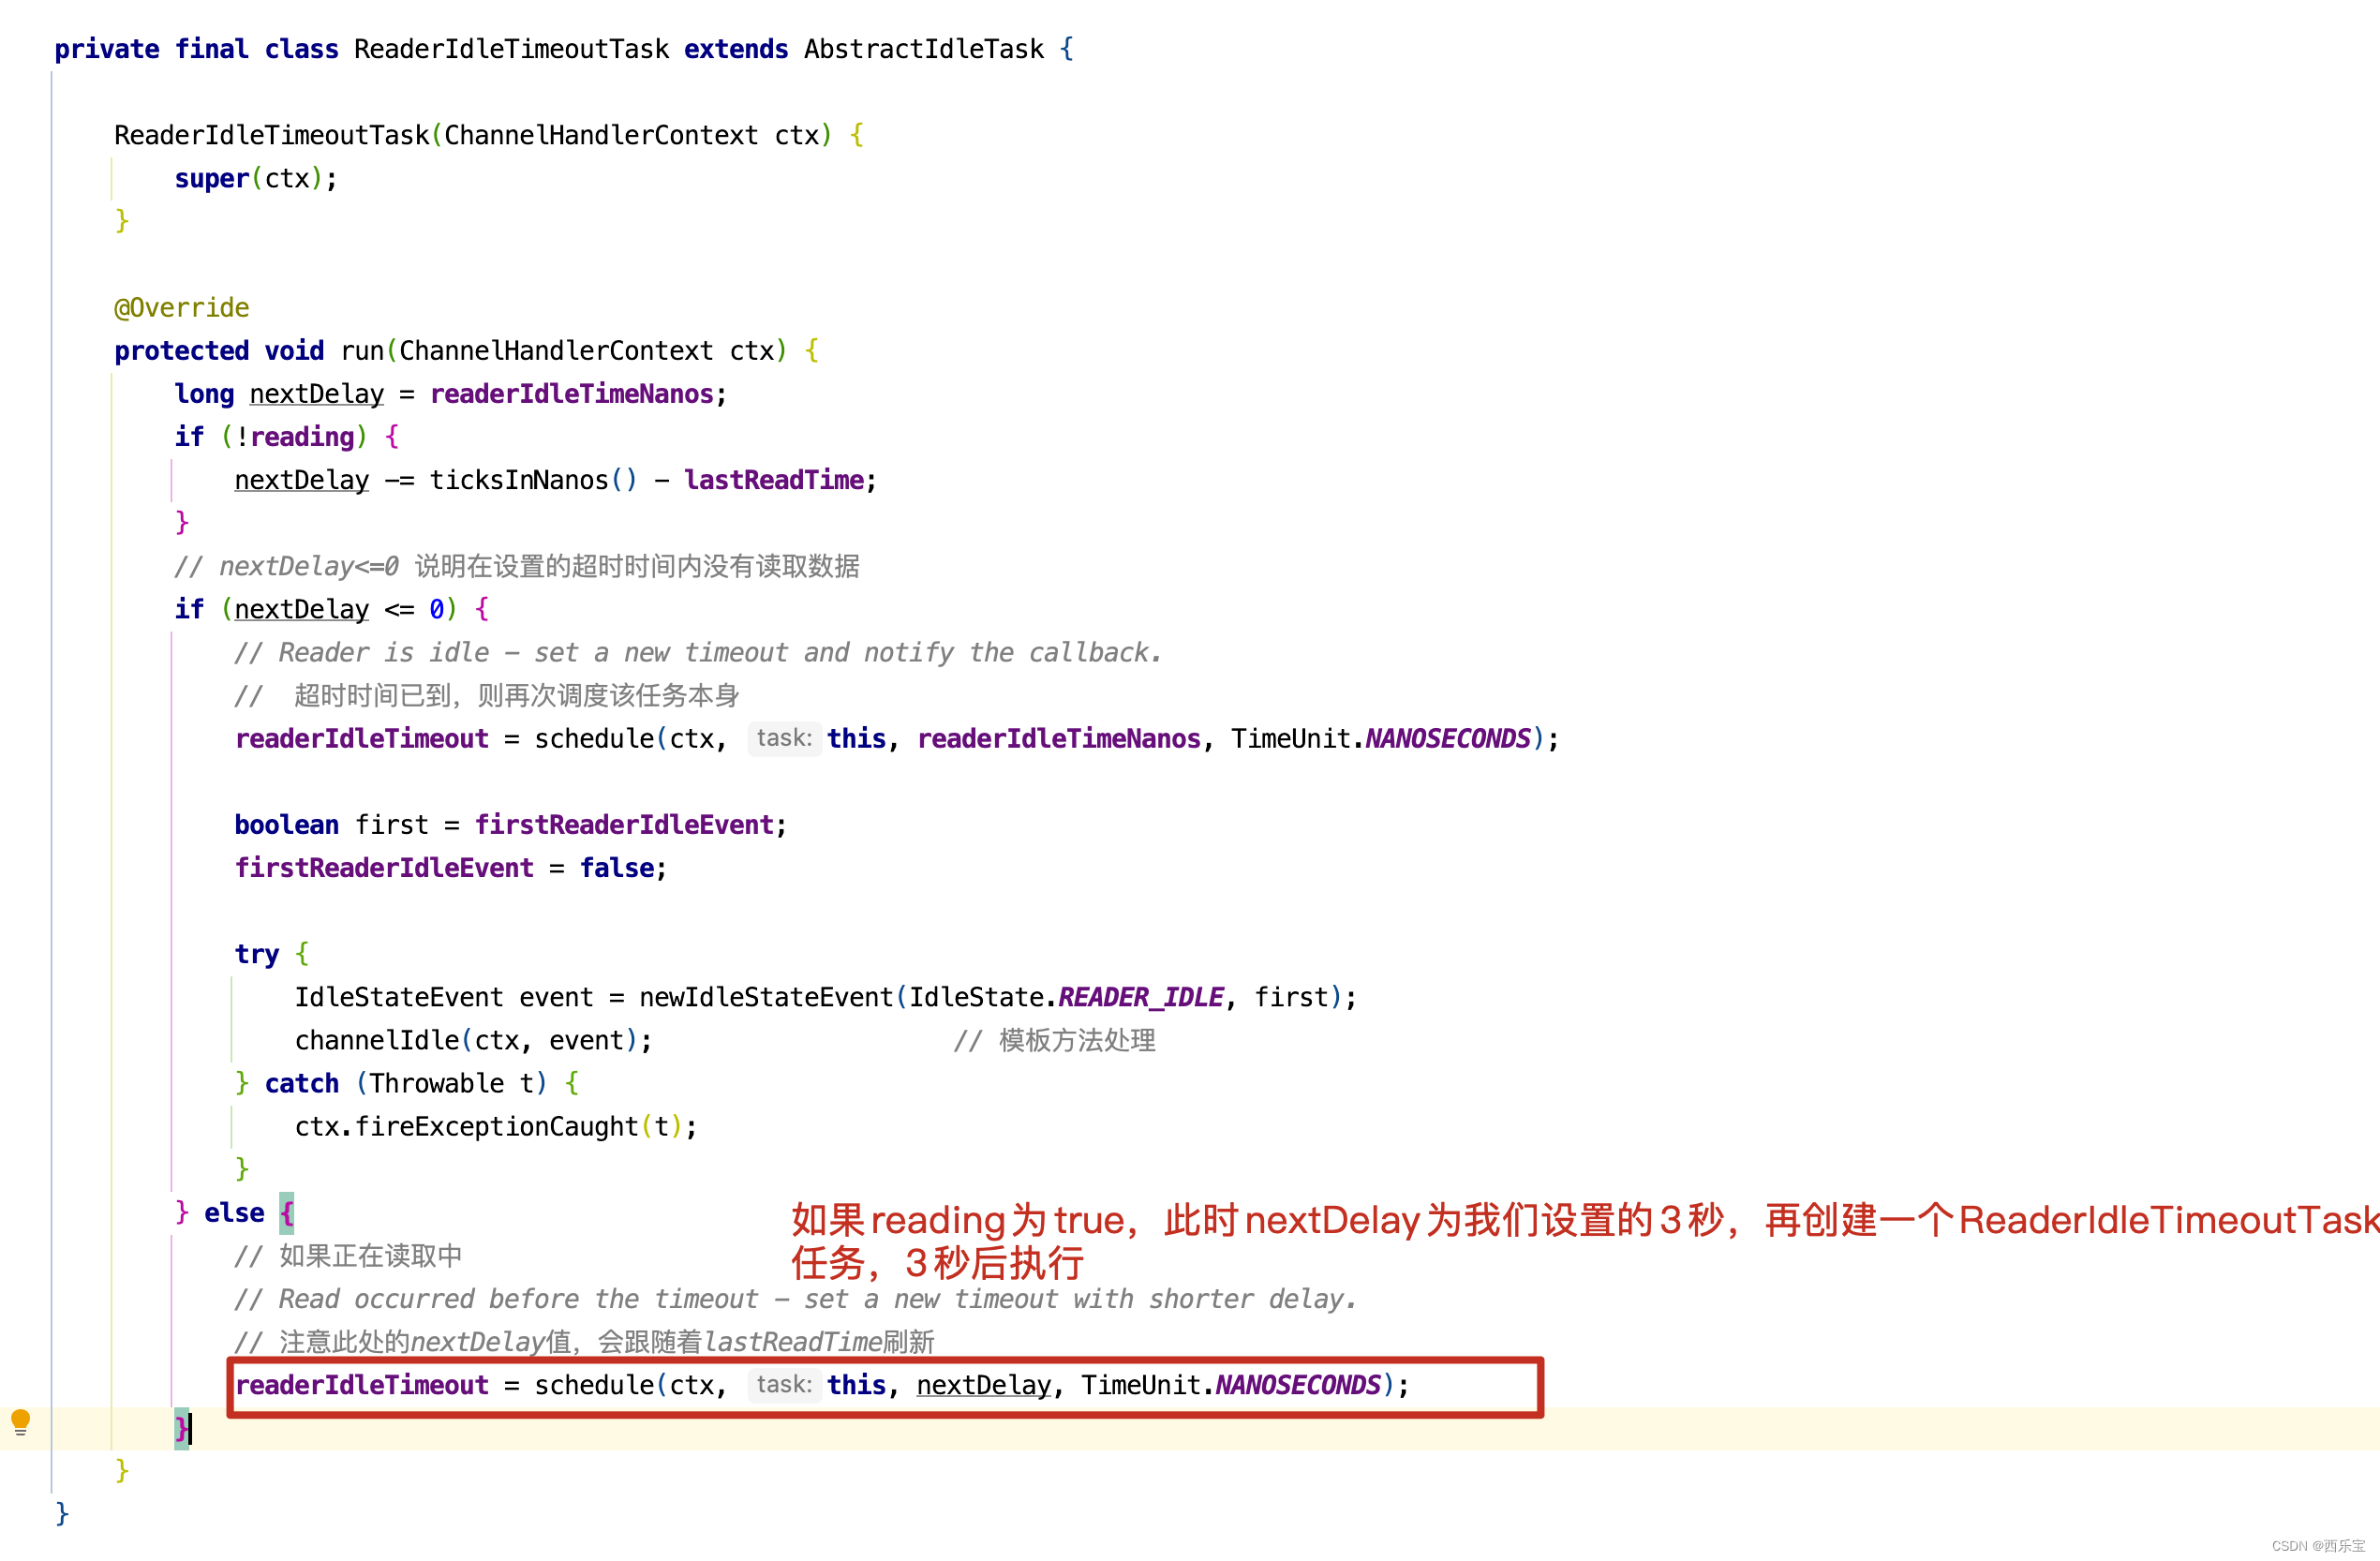The height and width of the screenshot is (1561, 2380).
Task: Click the highlighted brace after else
Action: (x=286, y=1213)
